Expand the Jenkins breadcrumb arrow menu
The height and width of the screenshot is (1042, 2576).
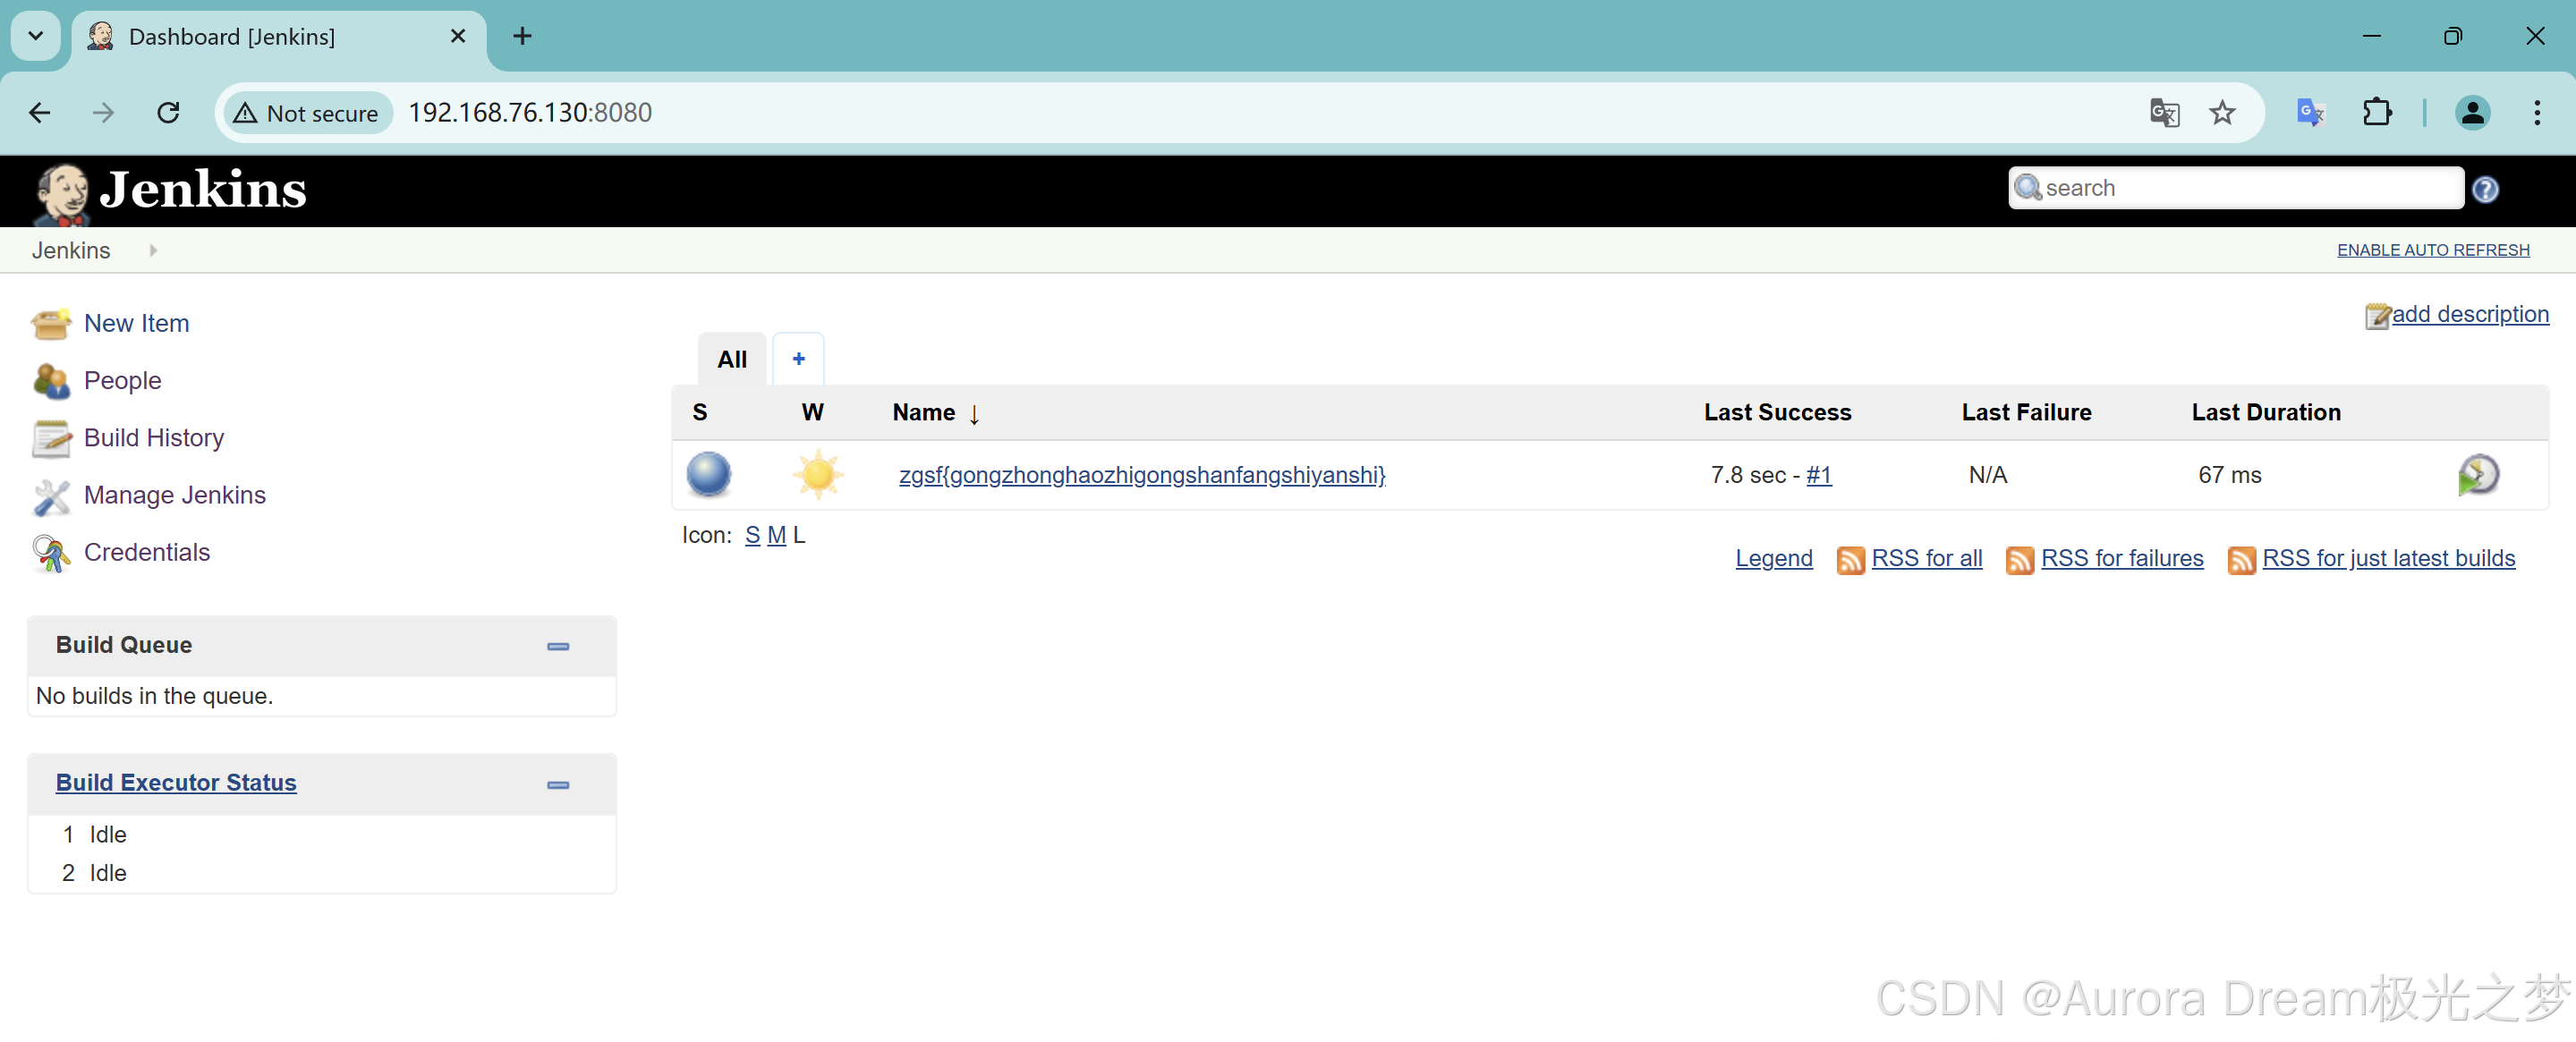[x=153, y=250]
